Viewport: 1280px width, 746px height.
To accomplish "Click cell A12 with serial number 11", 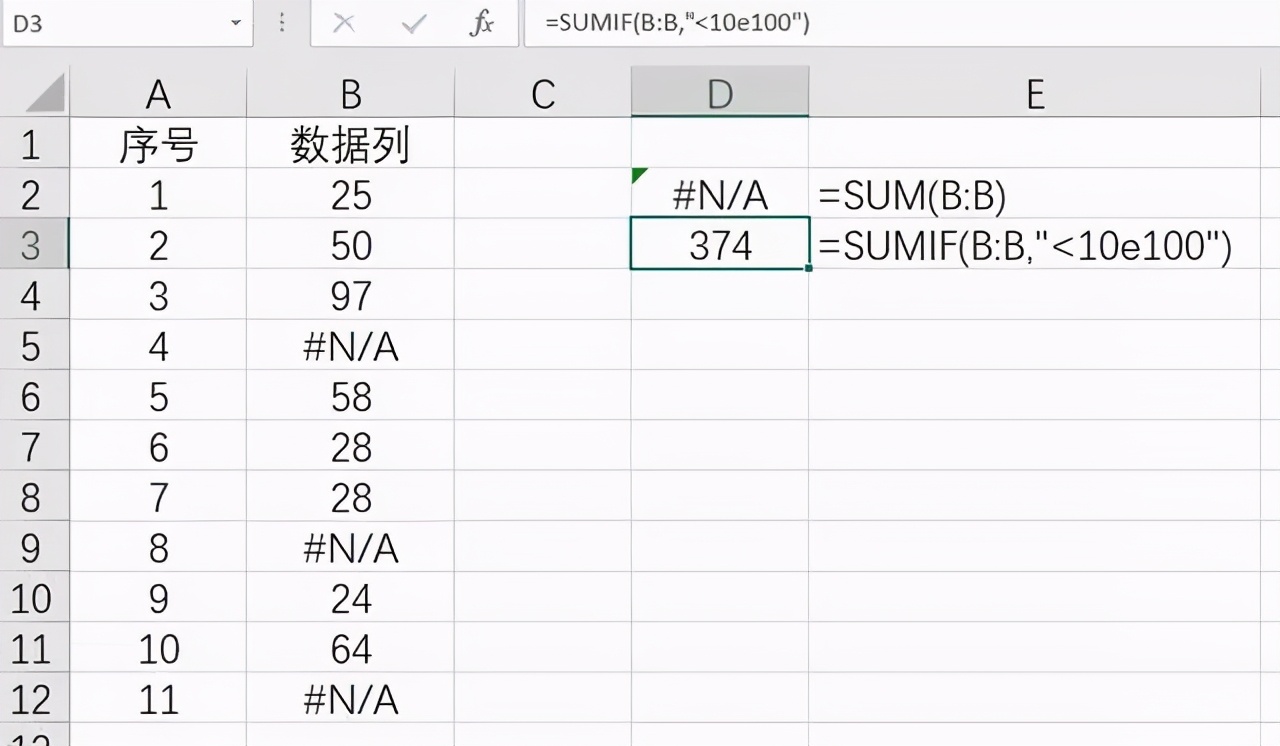I will pyautogui.click(x=158, y=699).
